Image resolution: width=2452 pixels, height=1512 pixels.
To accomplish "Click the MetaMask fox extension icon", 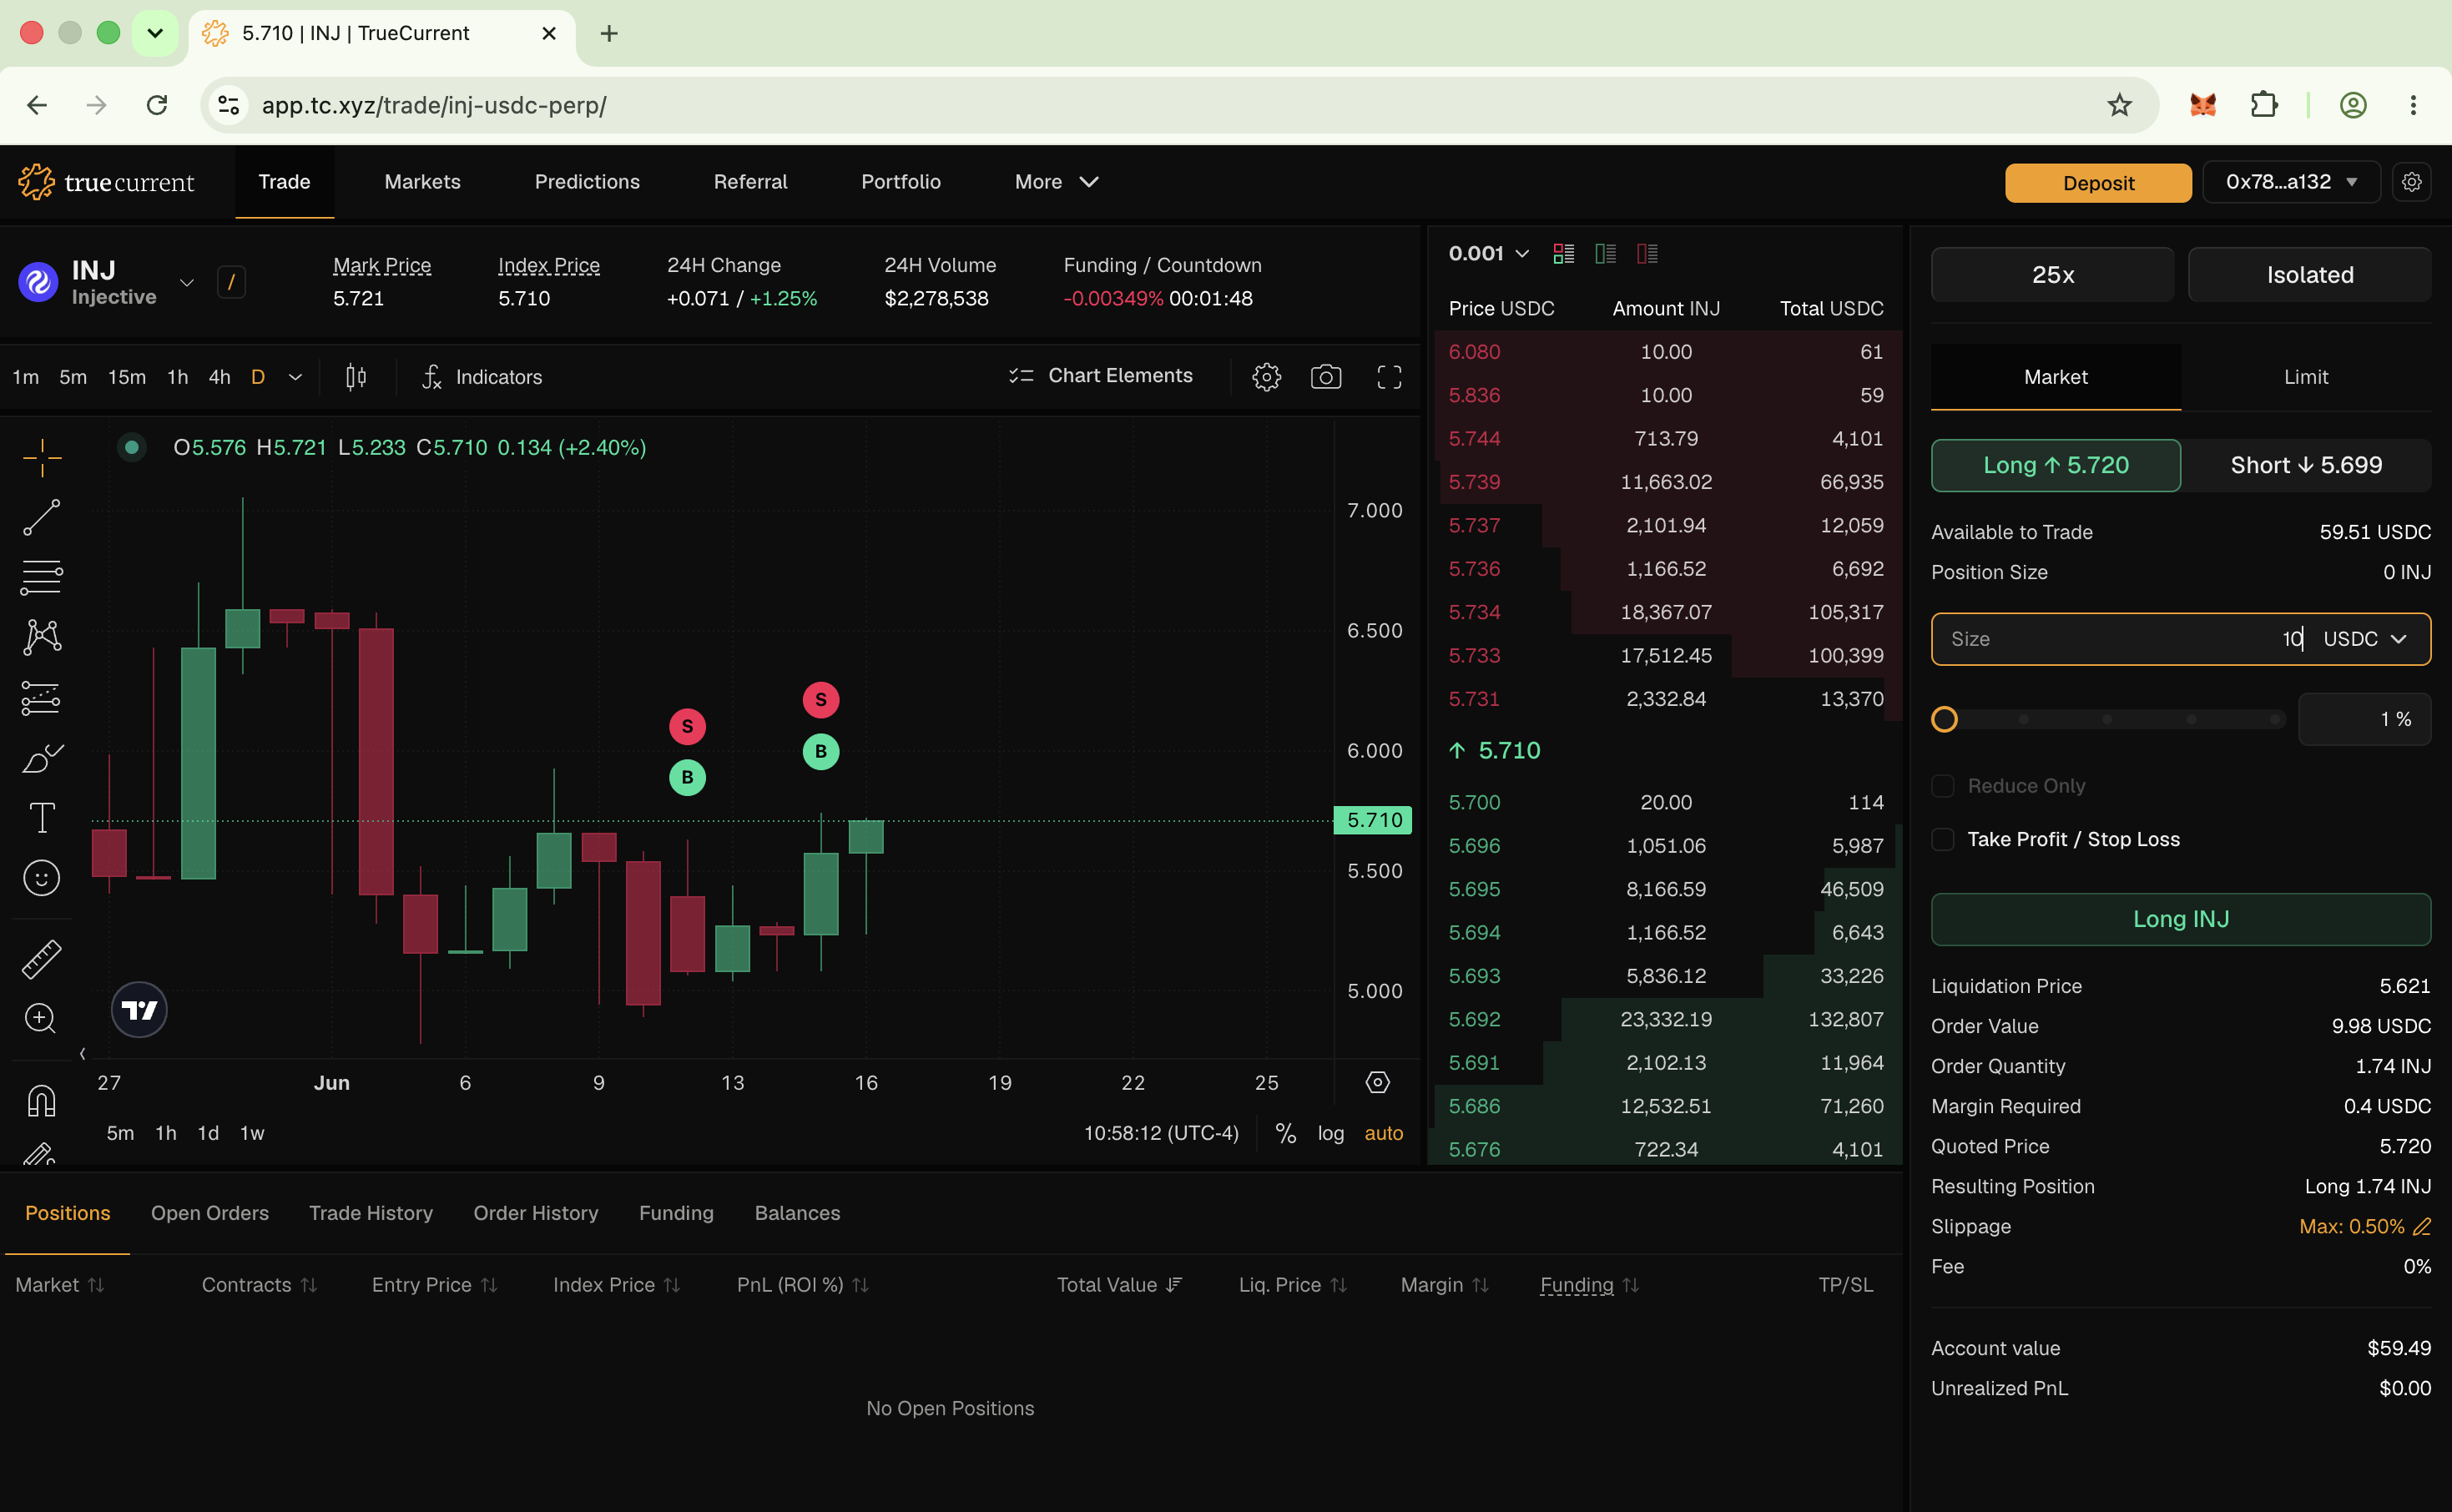I will point(2202,105).
